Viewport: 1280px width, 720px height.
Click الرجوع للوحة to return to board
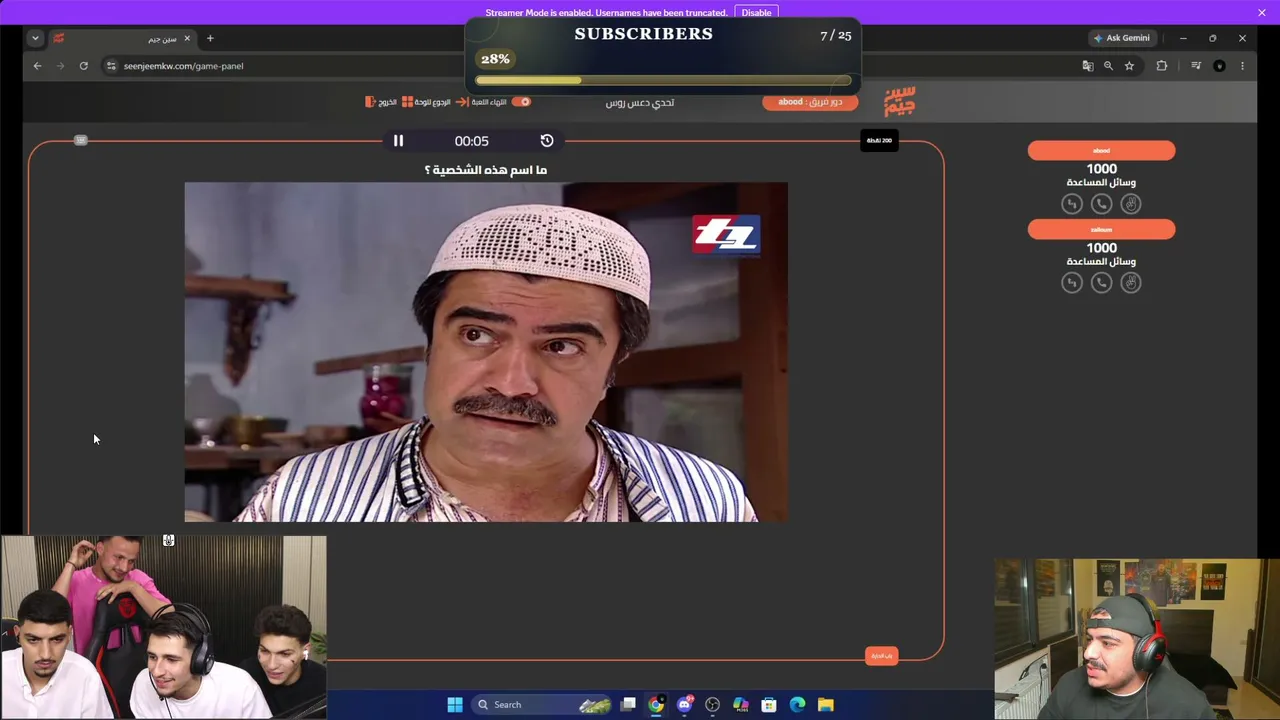tap(426, 102)
